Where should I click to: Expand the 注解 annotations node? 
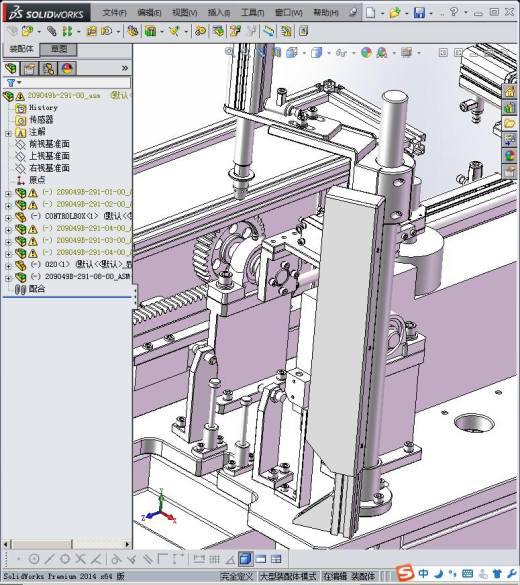pos(8,133)
